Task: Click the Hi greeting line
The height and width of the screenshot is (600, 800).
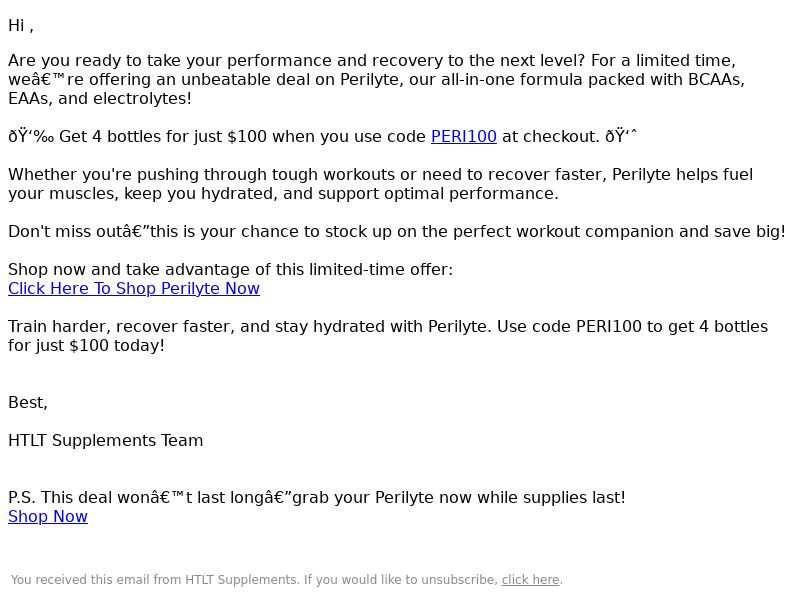Action: (21, 26)
